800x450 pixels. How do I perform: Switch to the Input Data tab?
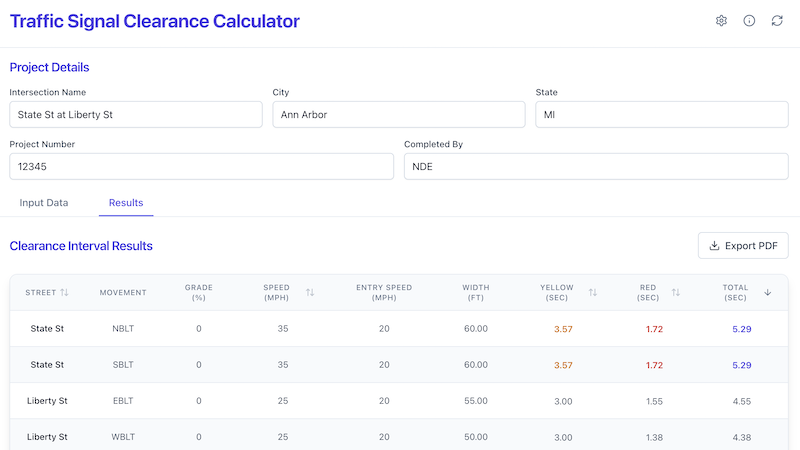pyautogui.click(x=44, y=203)
